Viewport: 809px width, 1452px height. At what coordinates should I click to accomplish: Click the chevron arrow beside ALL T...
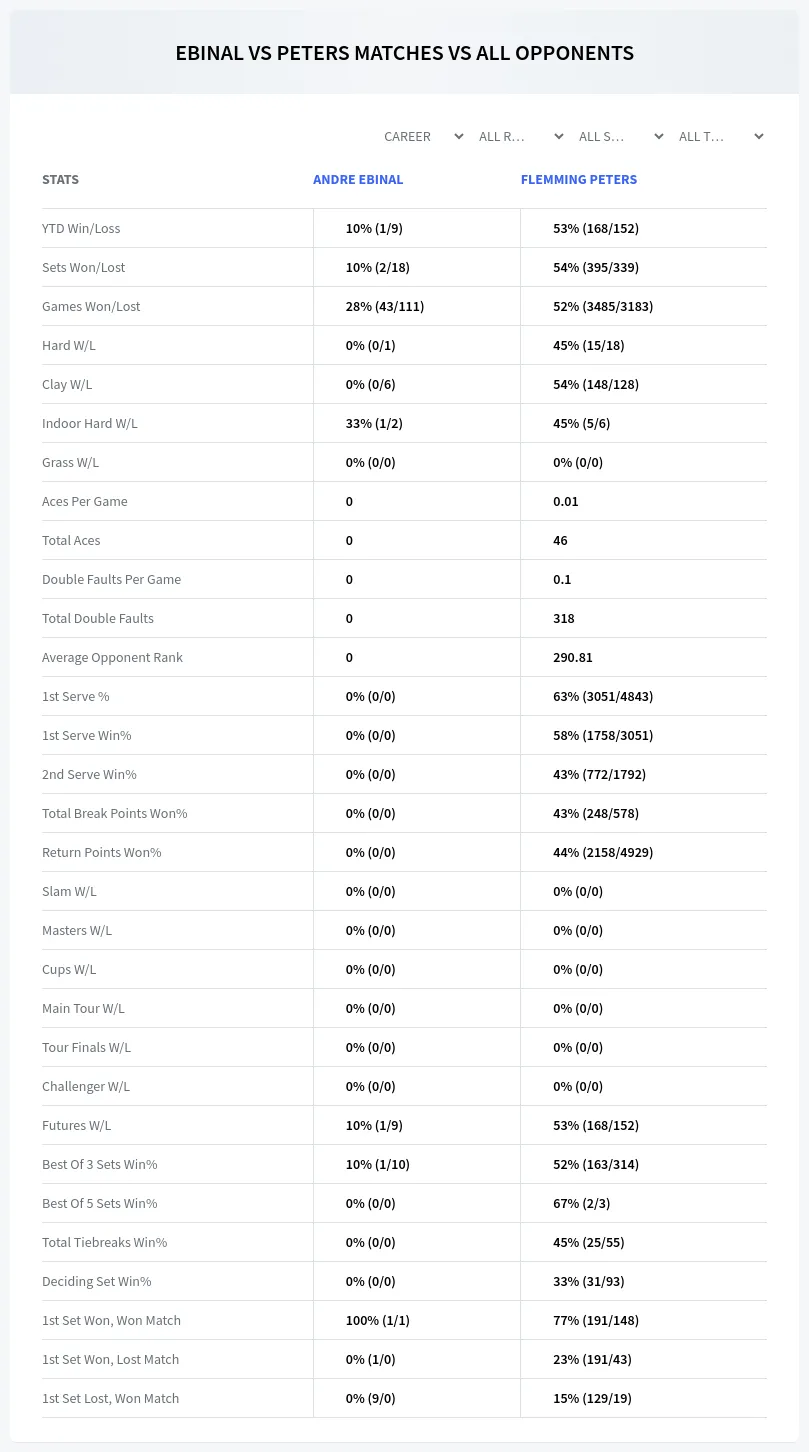coord(759,136)
